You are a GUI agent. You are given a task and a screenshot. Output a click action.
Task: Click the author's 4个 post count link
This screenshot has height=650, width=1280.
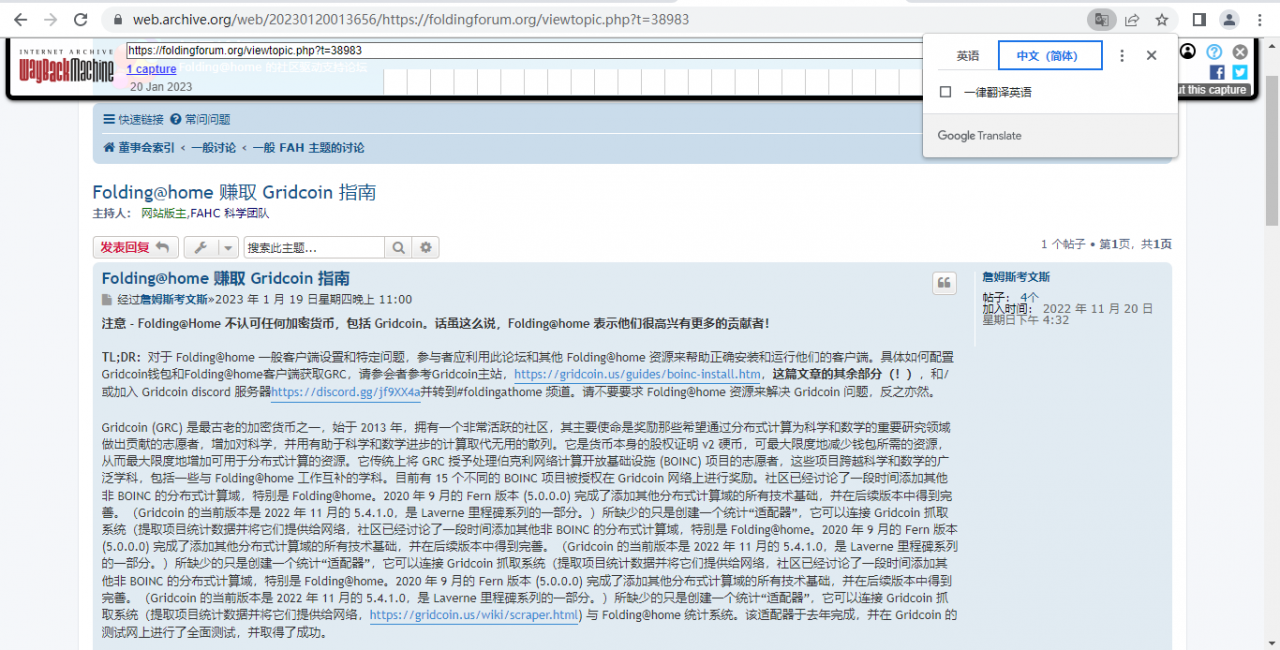click(1029, 297)
